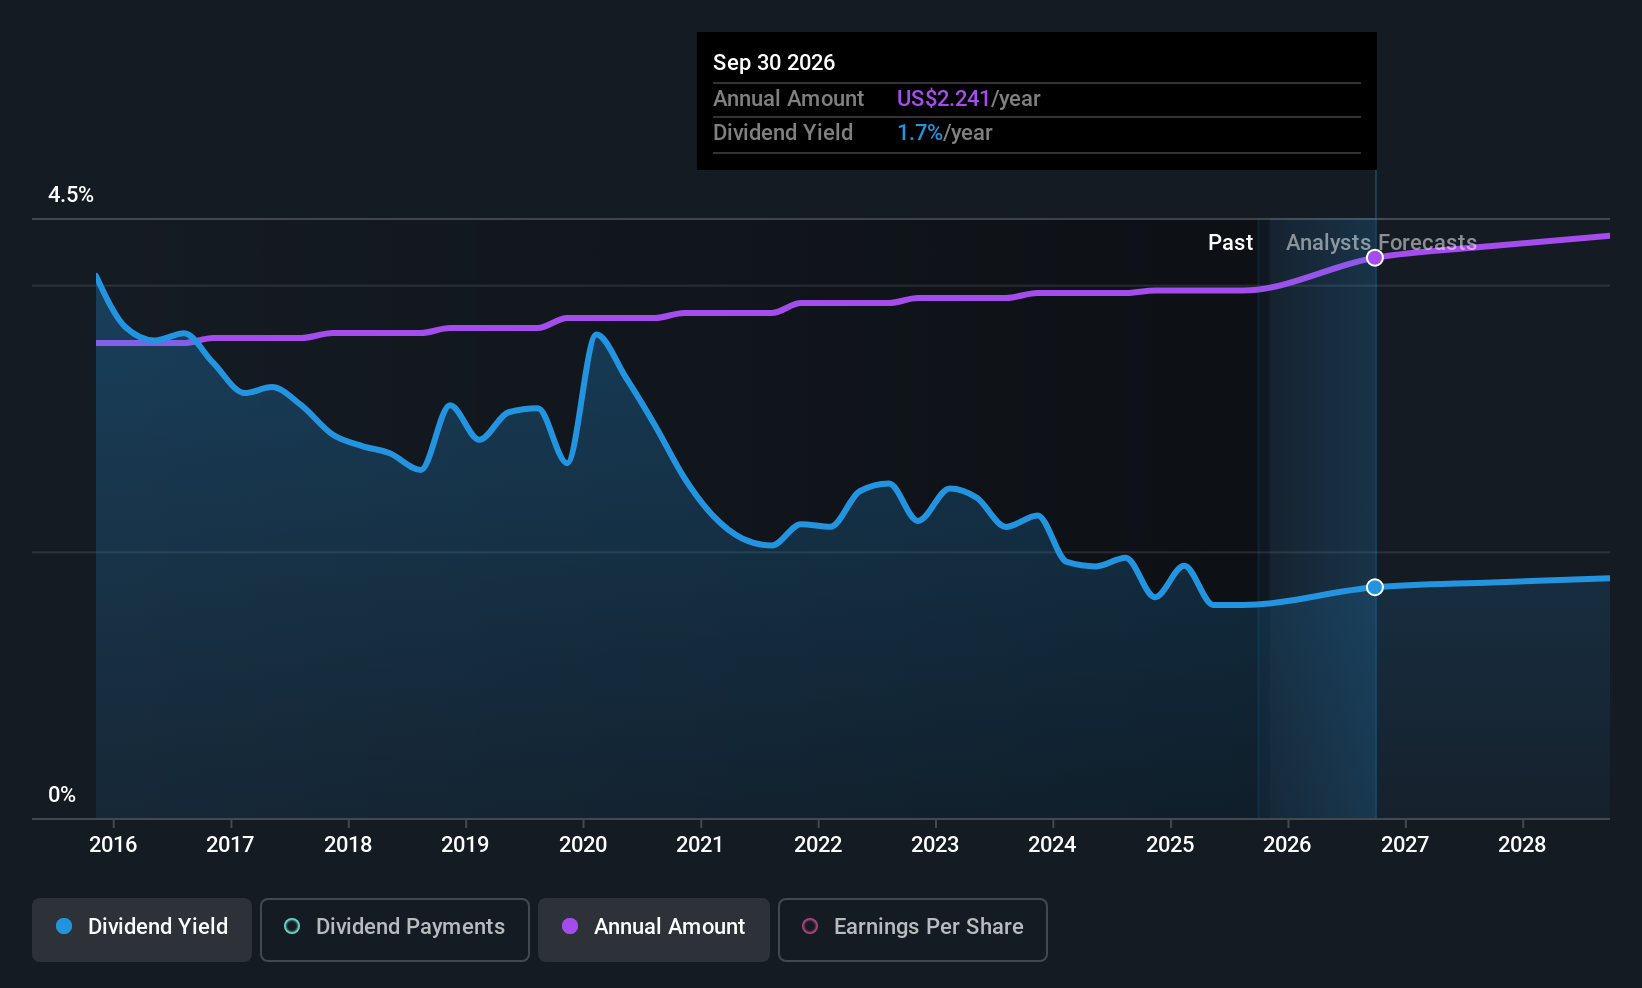Click the 2020 x-axis year label

583,845
